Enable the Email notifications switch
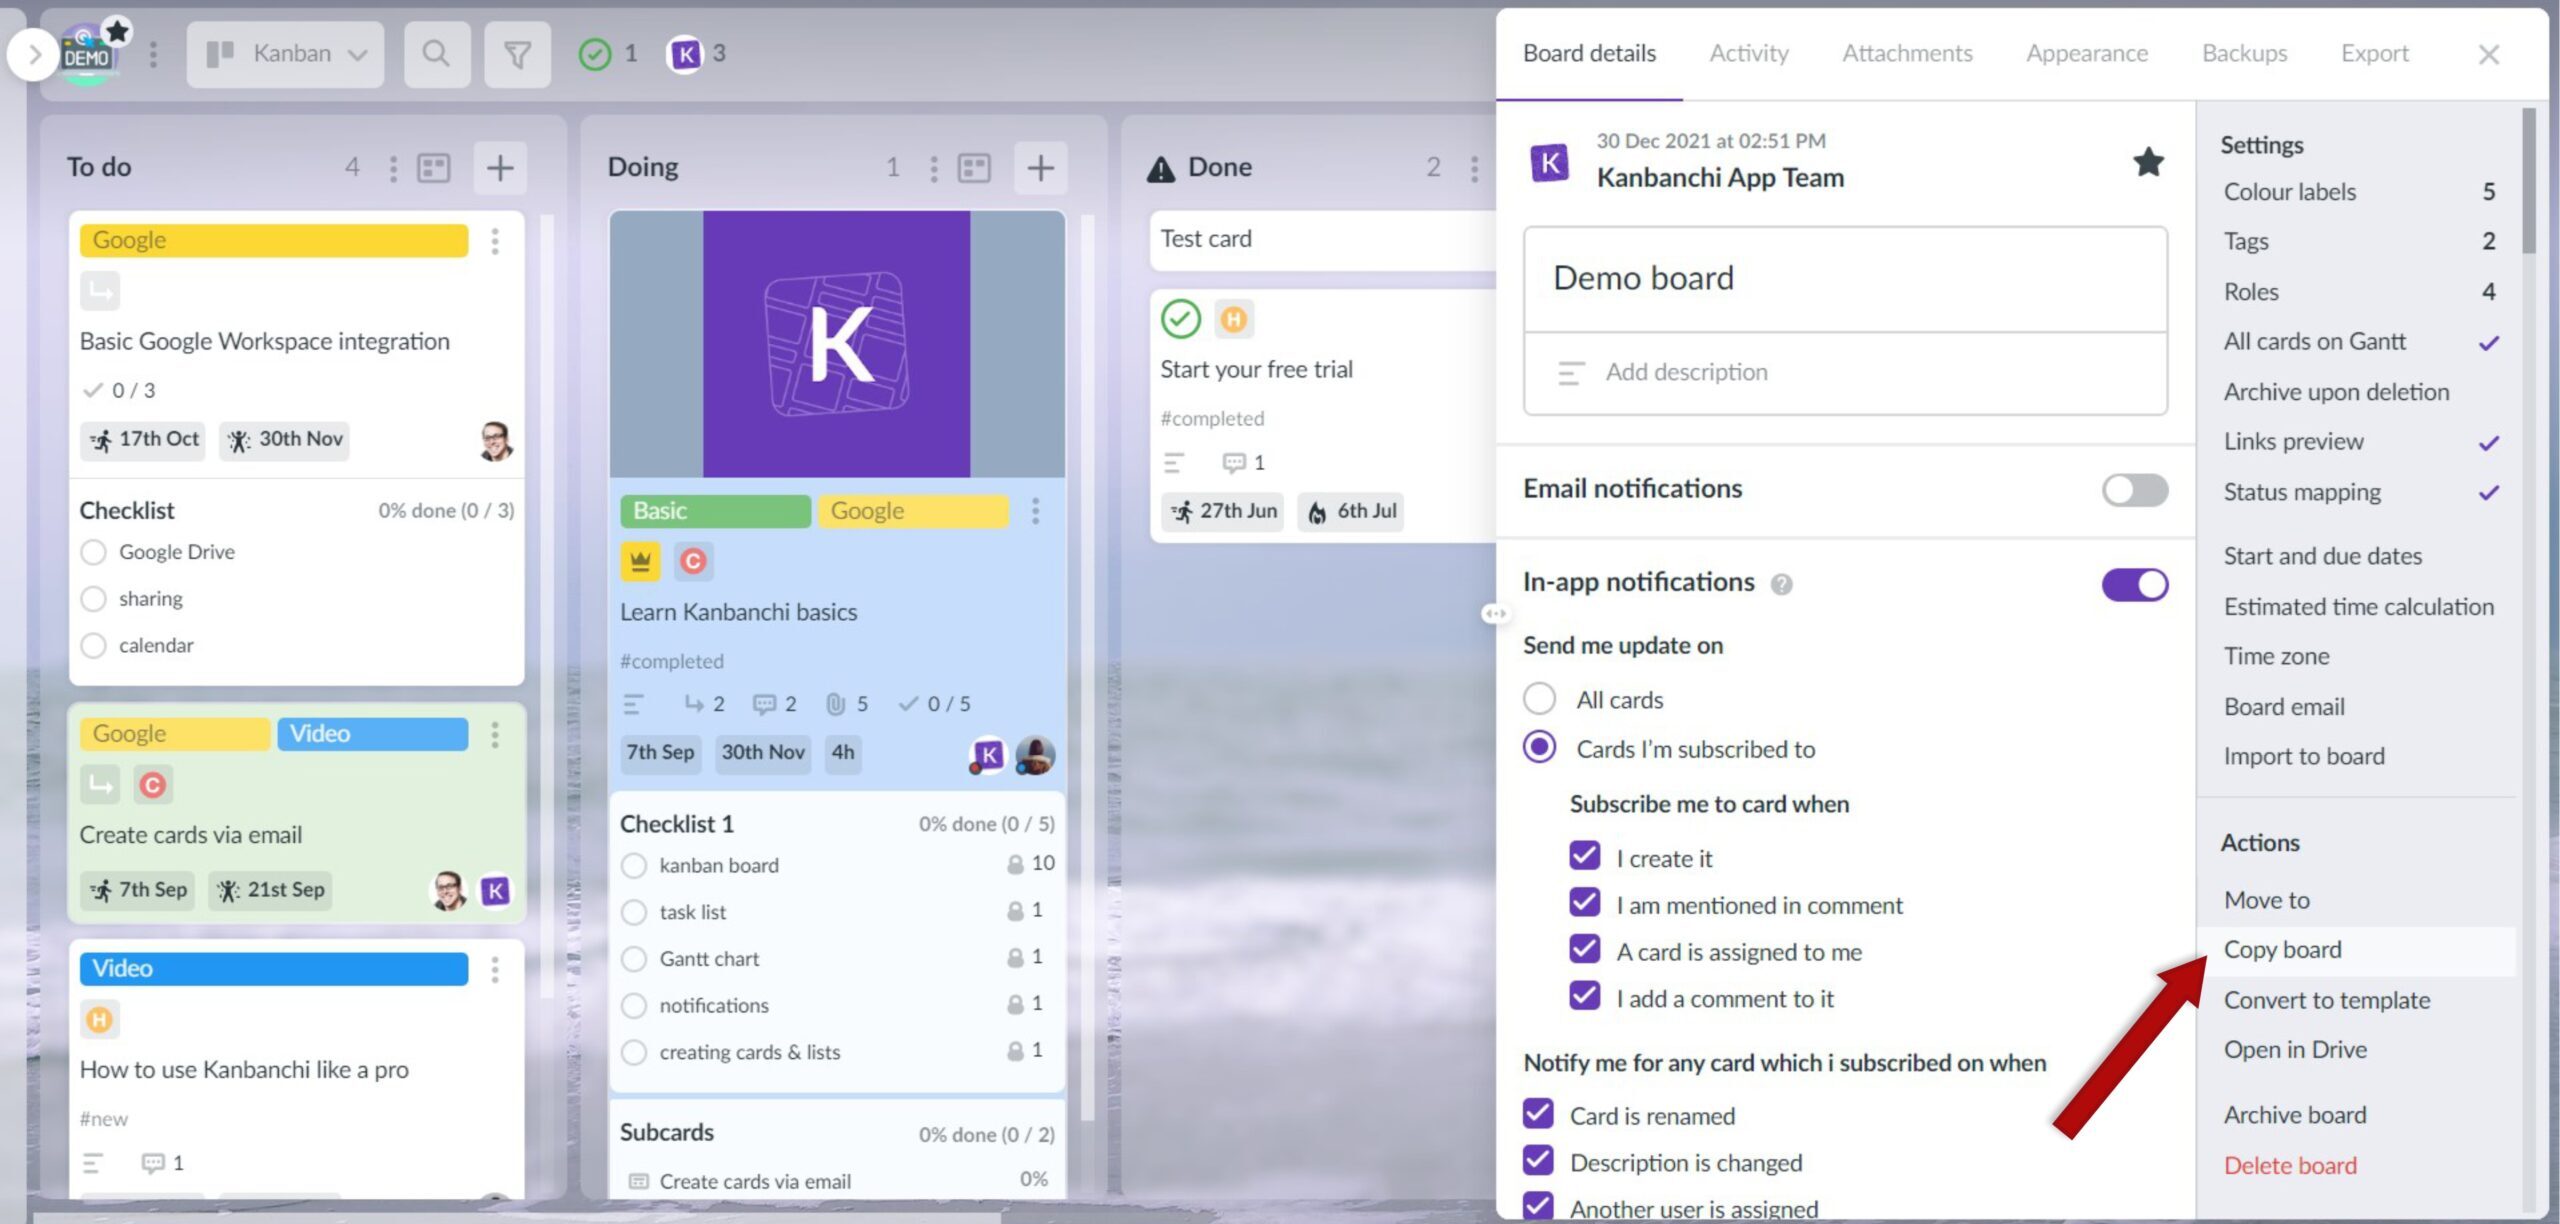The image size is (2560, 1224). (x=2135, y=490)
